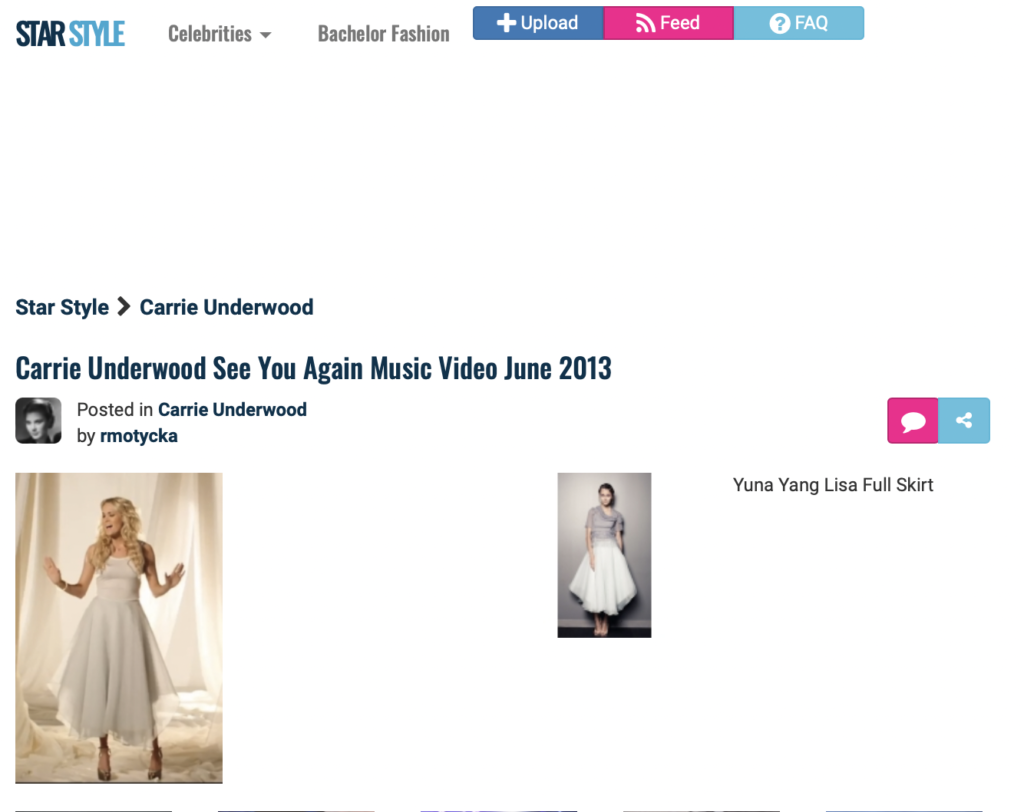
Task: Click the post title heading
Action: pos(313,368)
